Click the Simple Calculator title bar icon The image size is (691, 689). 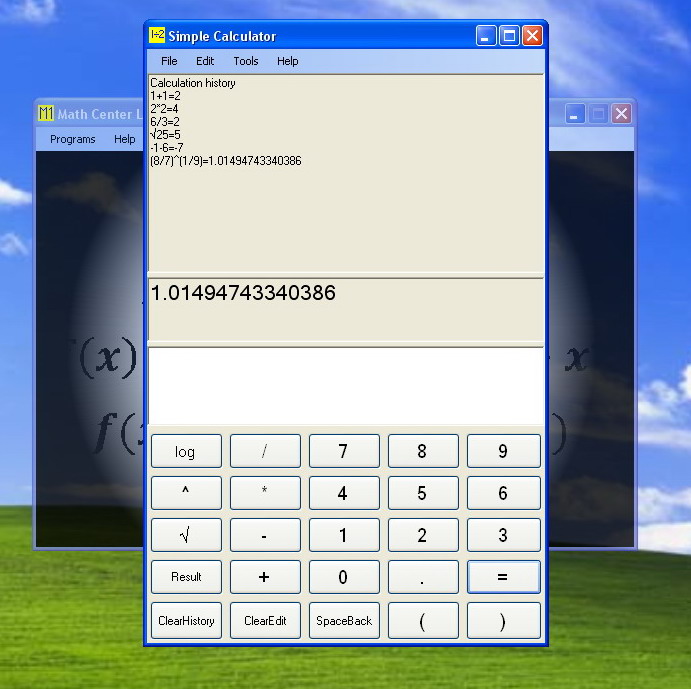157,35
